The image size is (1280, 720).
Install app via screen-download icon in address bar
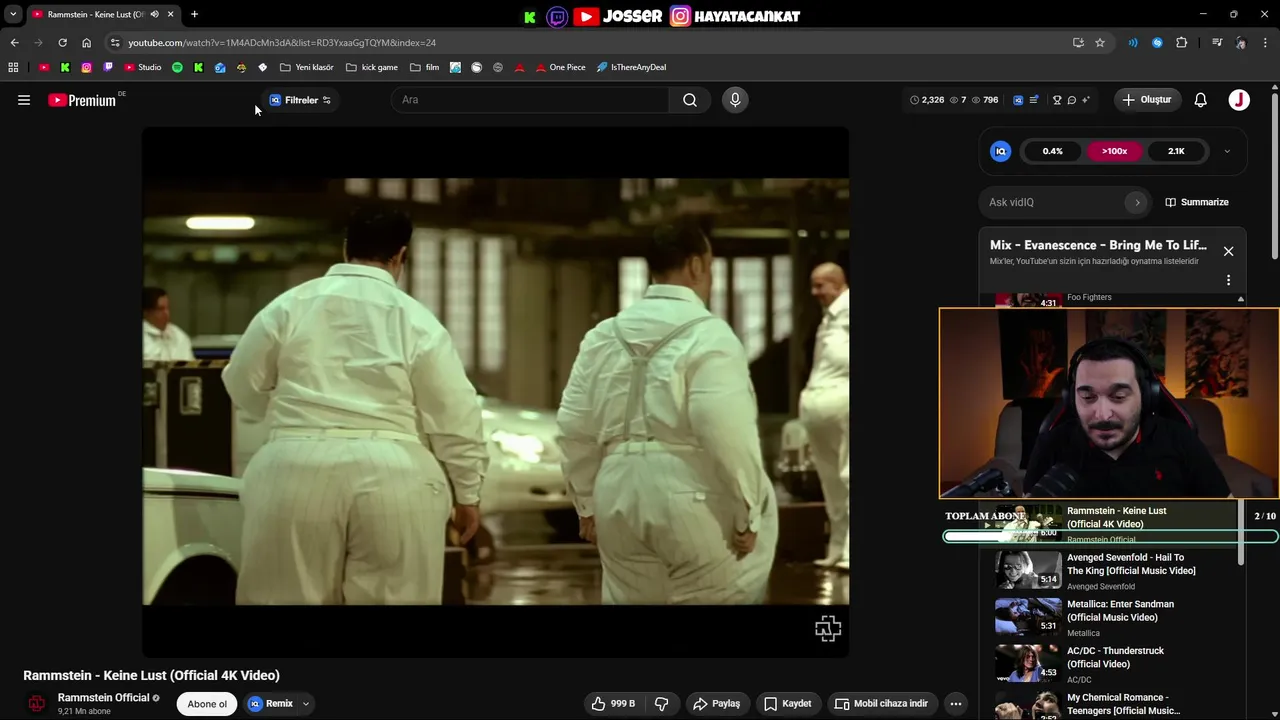coord(1078,43)
